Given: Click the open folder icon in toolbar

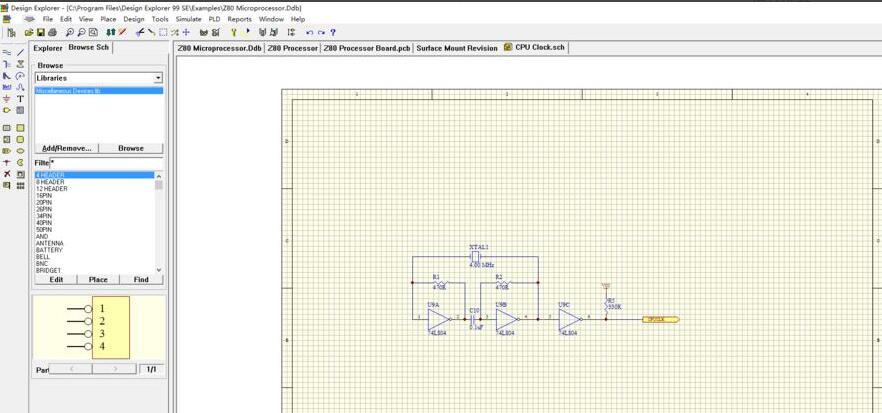Looking at the screenshot, I should click(30, 33).
